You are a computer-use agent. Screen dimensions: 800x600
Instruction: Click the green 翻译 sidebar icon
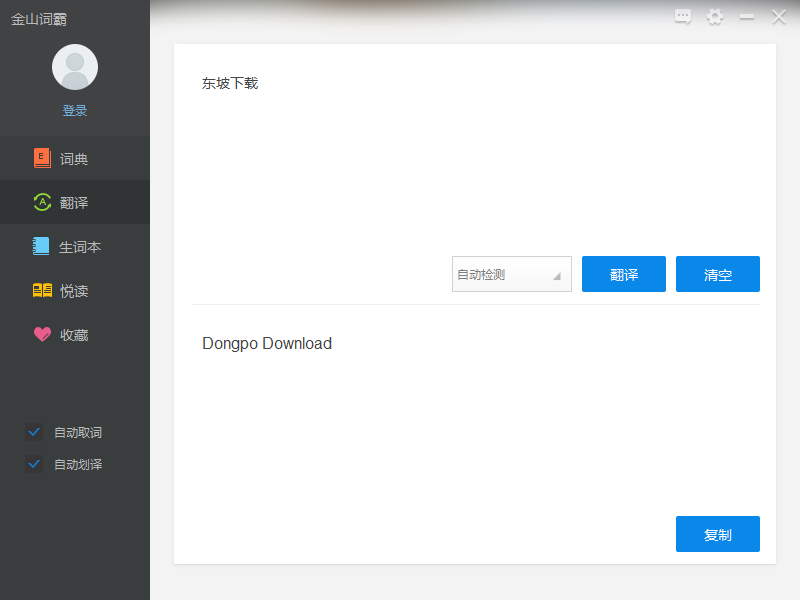(x=42, y=202)
